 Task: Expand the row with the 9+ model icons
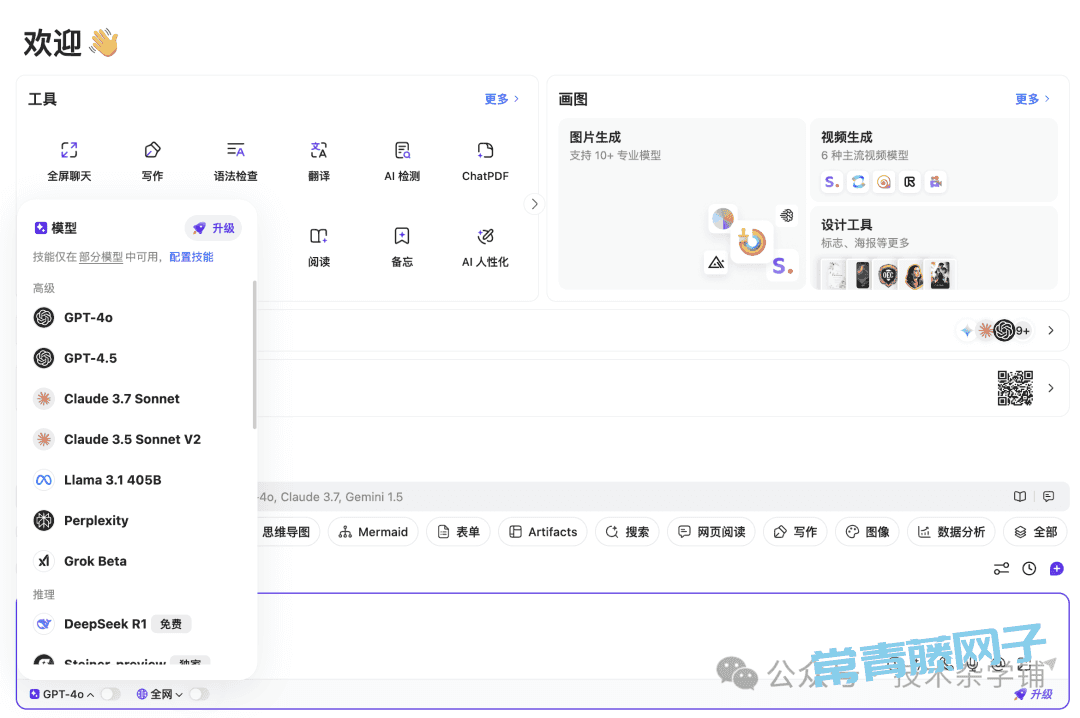tap(1051, 331)
